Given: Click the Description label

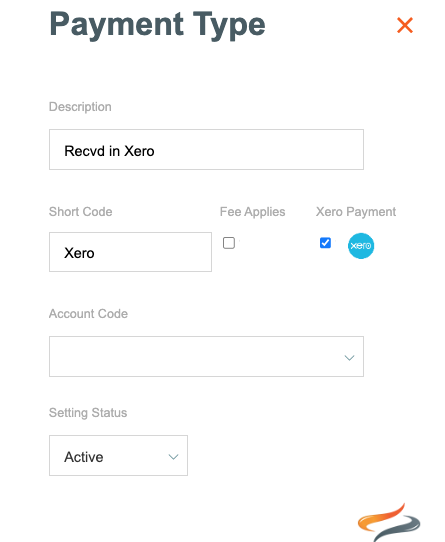Looking at the screenshot, I should (80, 107).
